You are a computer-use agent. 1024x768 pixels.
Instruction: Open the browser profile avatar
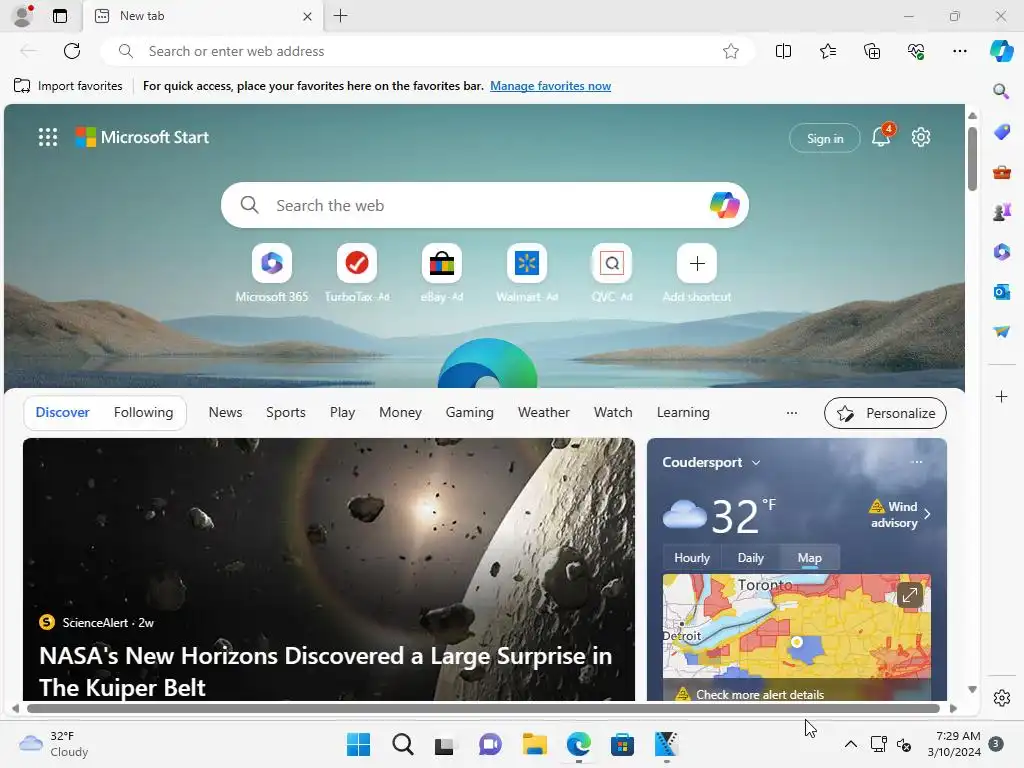(23, 16)
